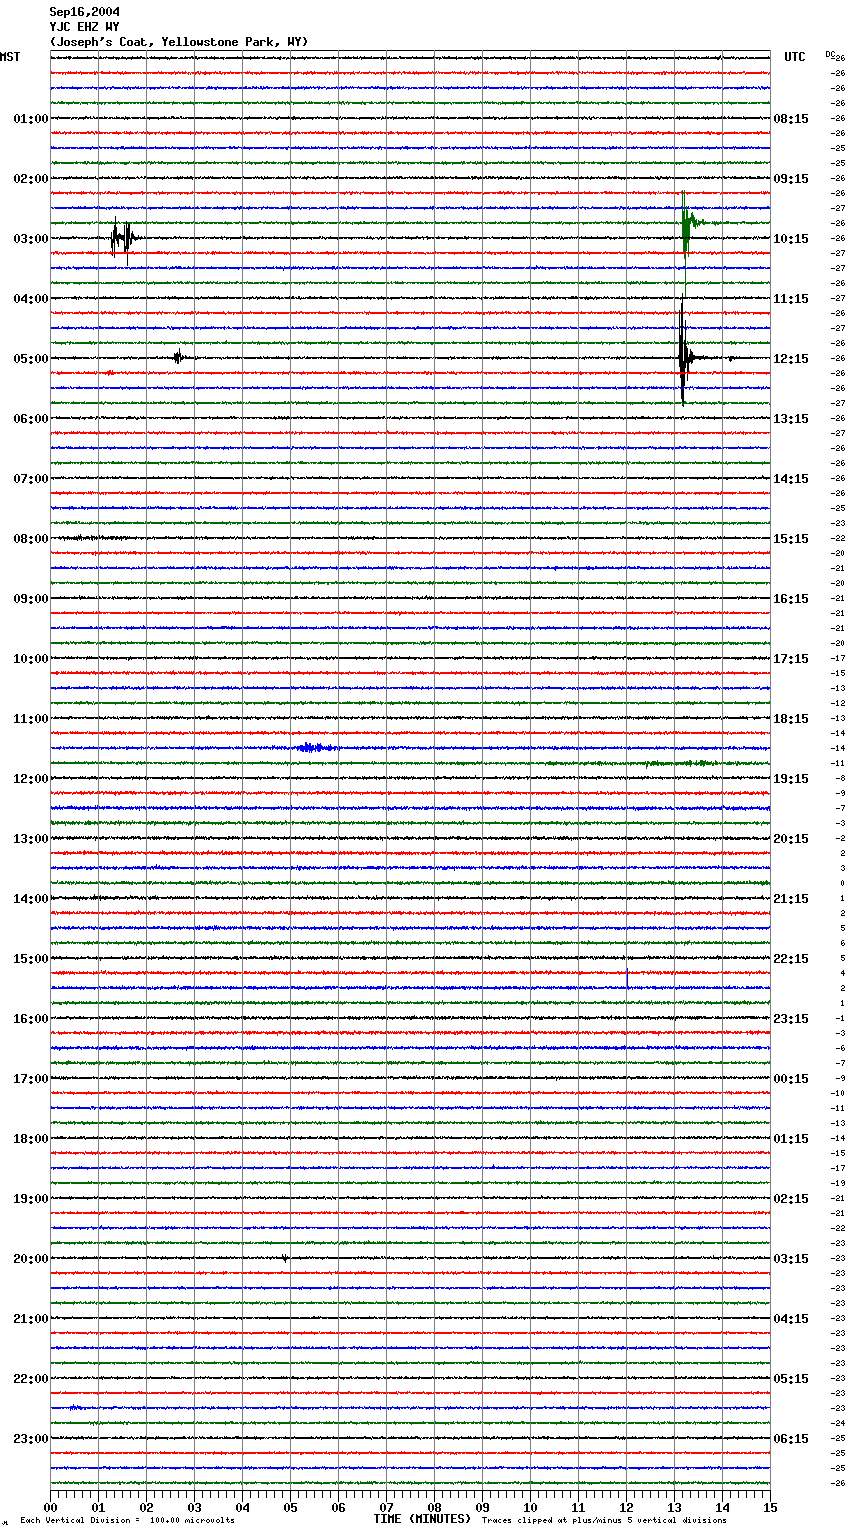Click the date header Sep16,2004
The image size is (850, 1534).
(84, 12)
